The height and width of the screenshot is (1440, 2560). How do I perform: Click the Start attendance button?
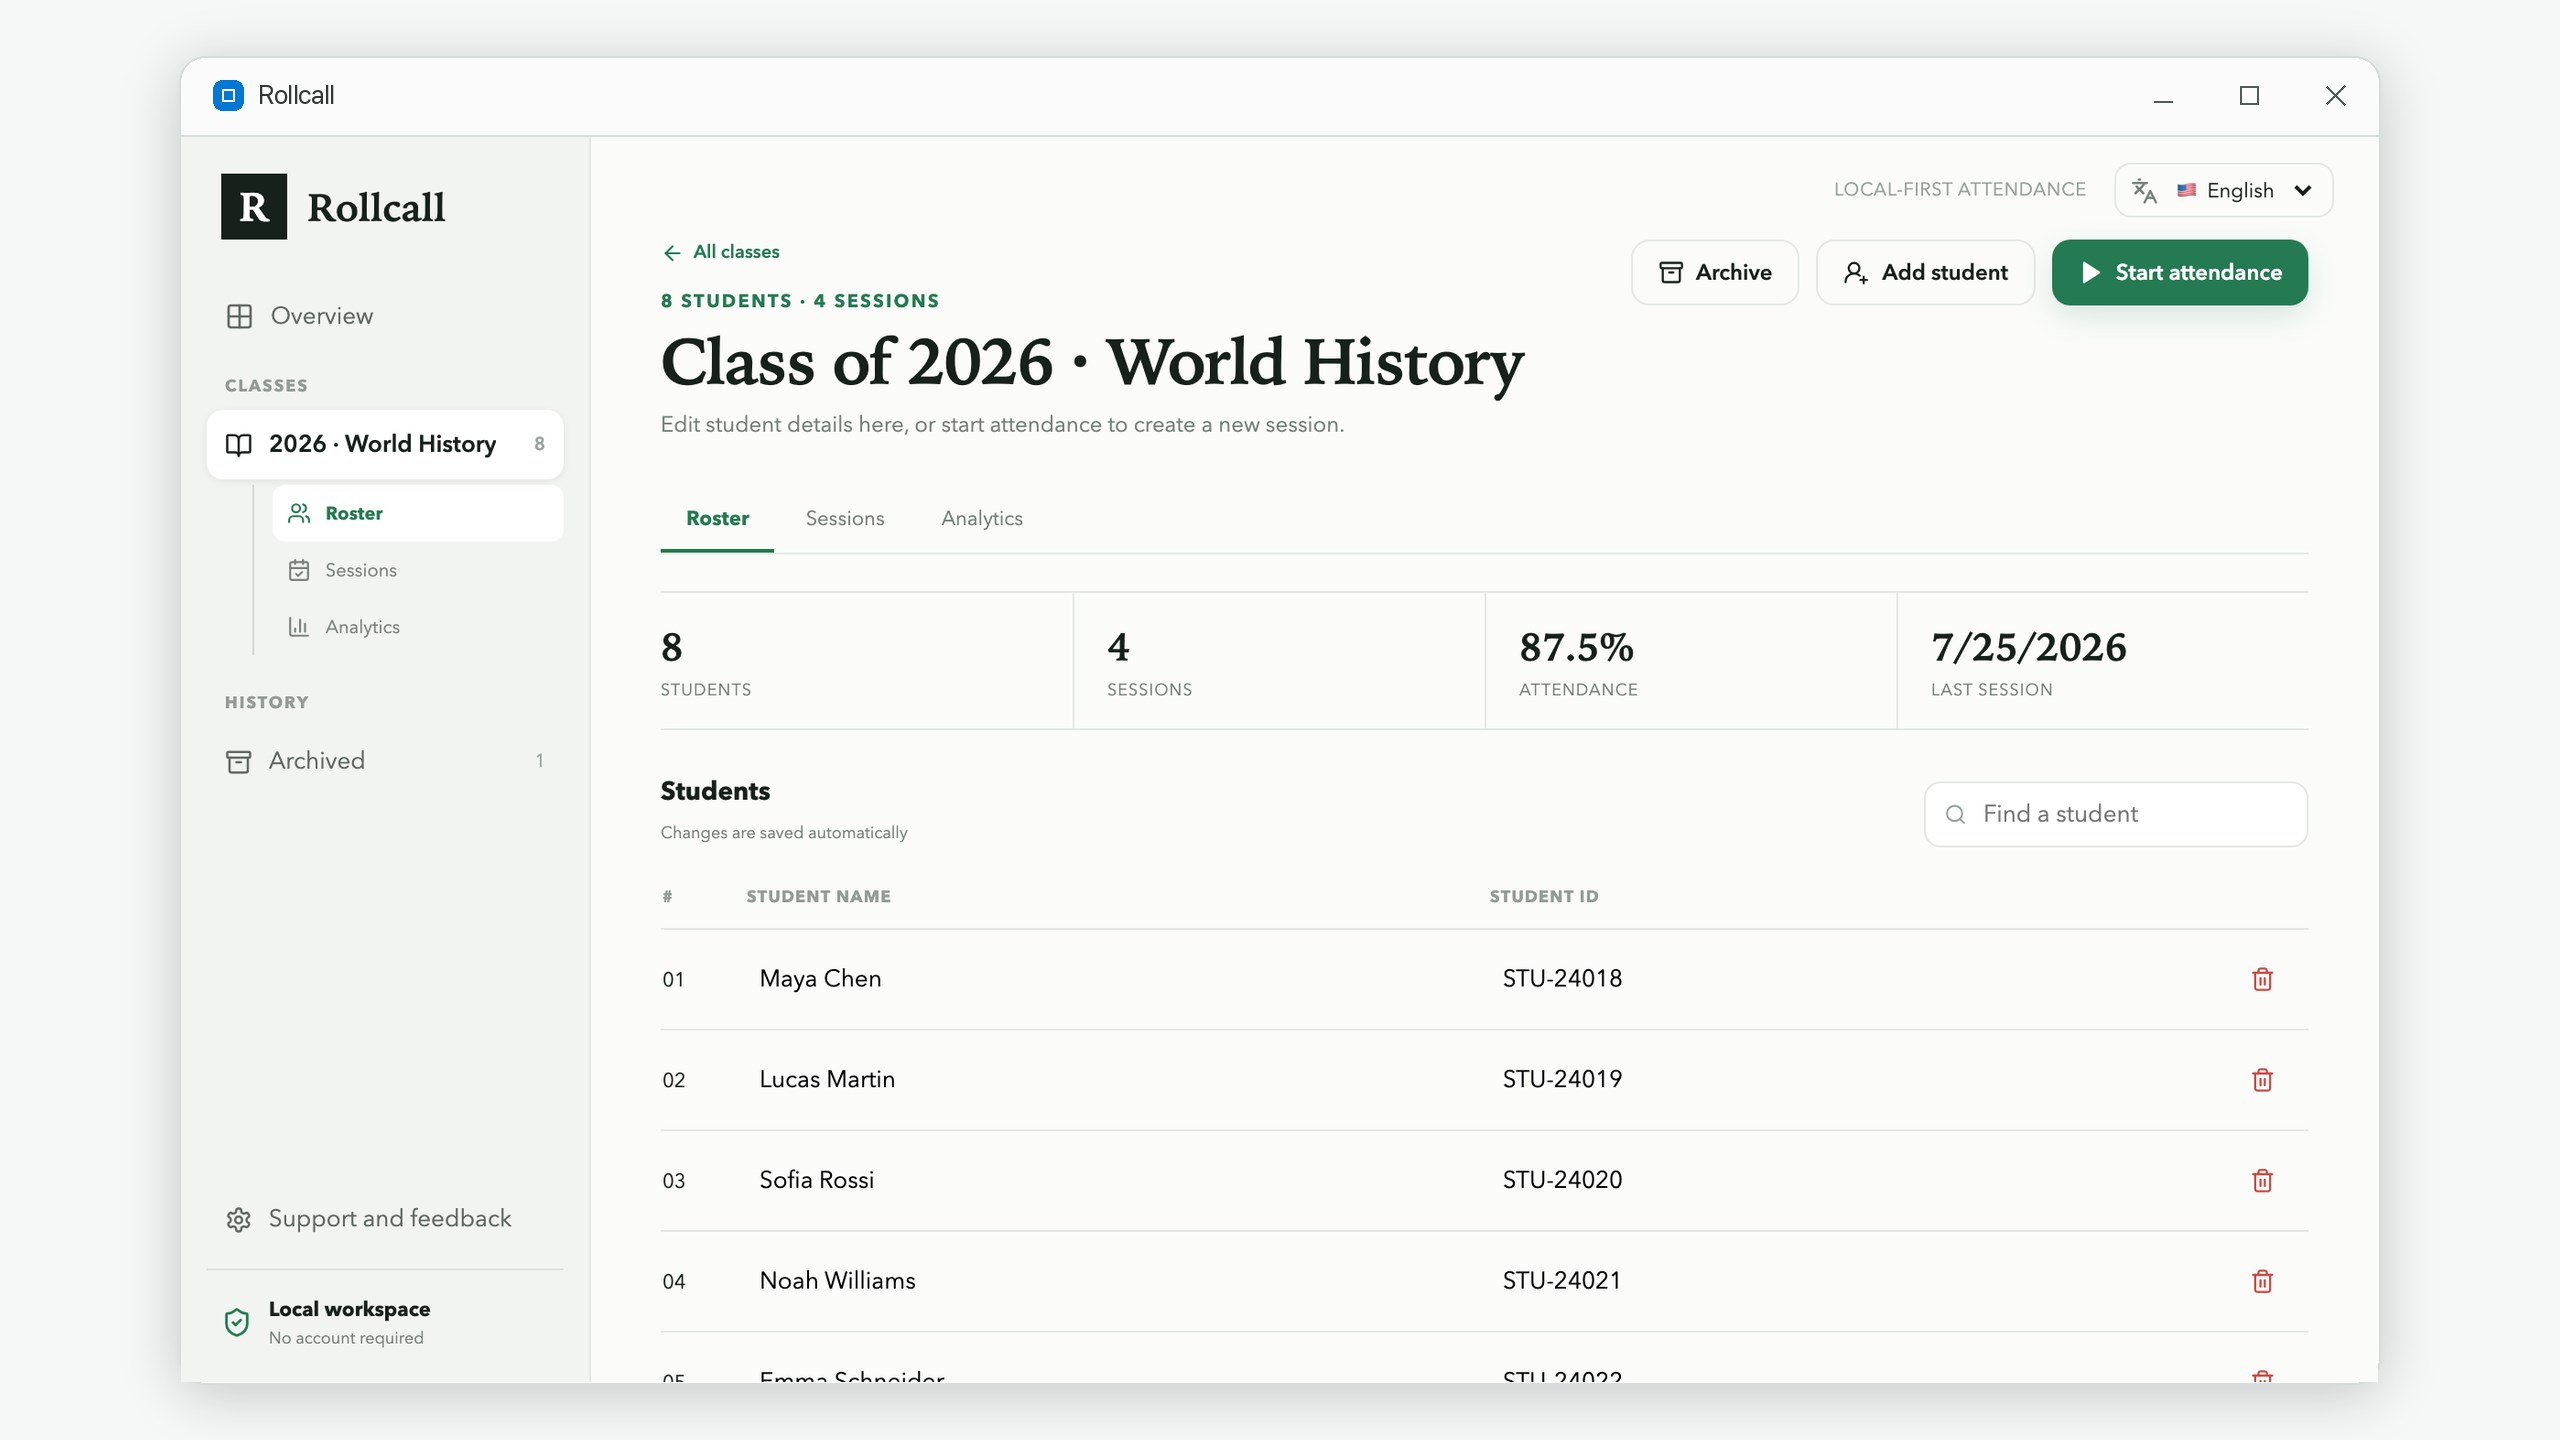point(2180,272)
